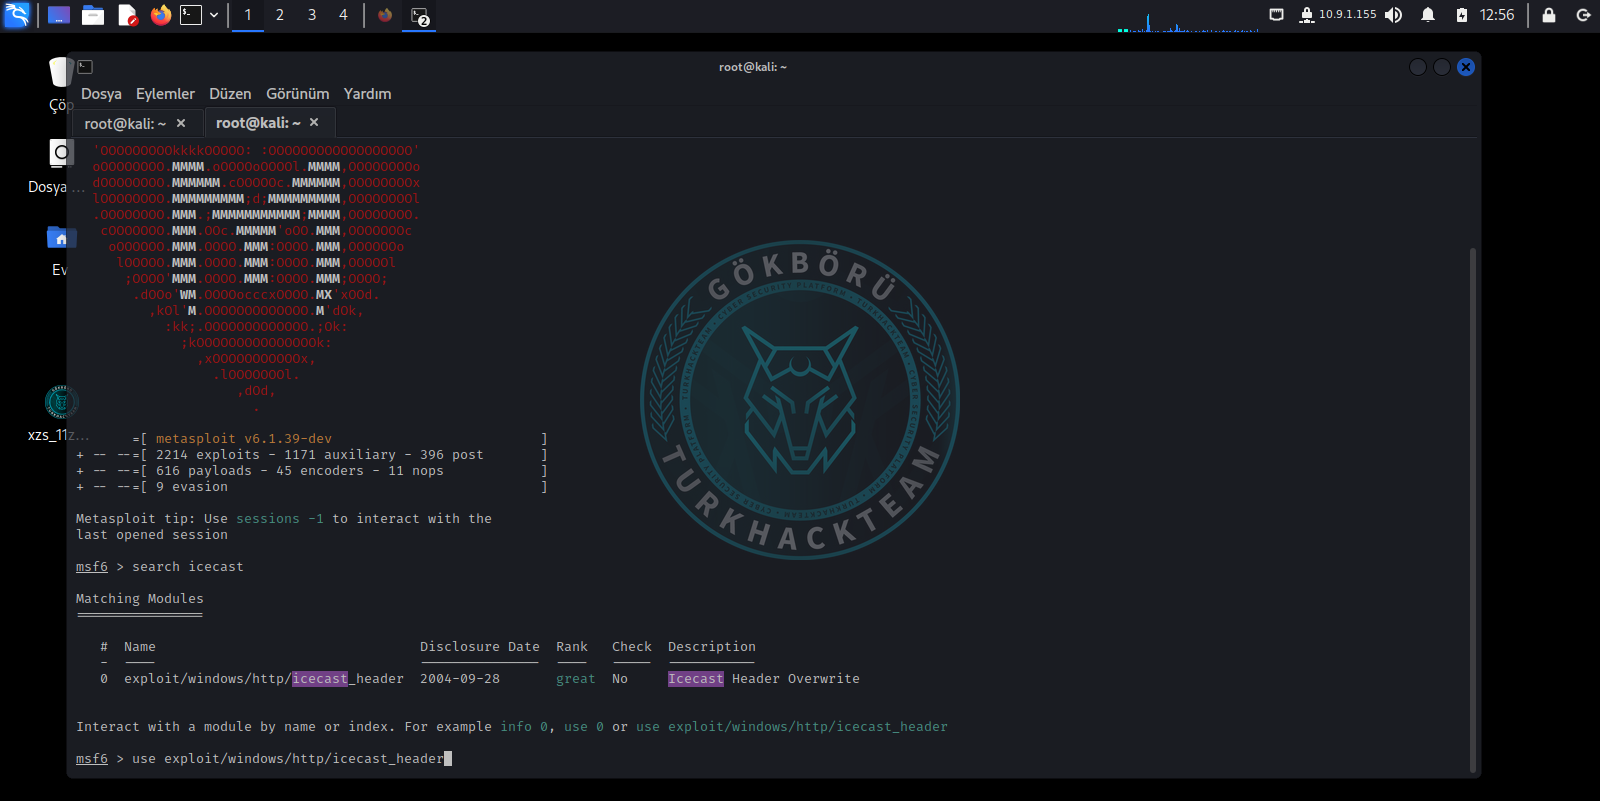Screen dimensions: 1600x801
Task: Click the show desktop panel icon
Action: pyautogui.click(x=59, y=15)
